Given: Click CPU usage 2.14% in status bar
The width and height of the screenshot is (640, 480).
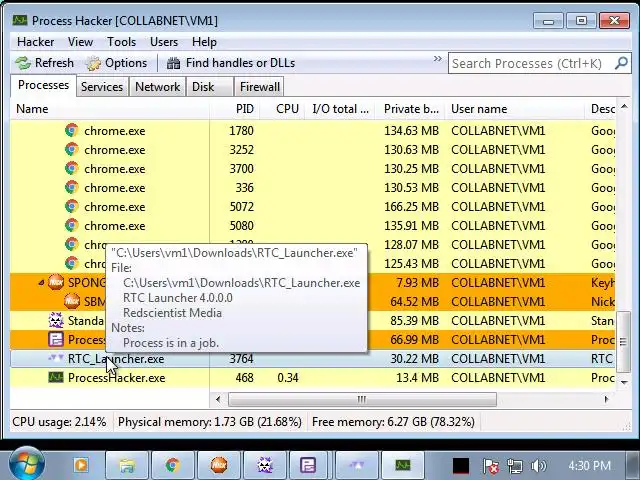Looking at the screenshot, I should coord(59,422).
